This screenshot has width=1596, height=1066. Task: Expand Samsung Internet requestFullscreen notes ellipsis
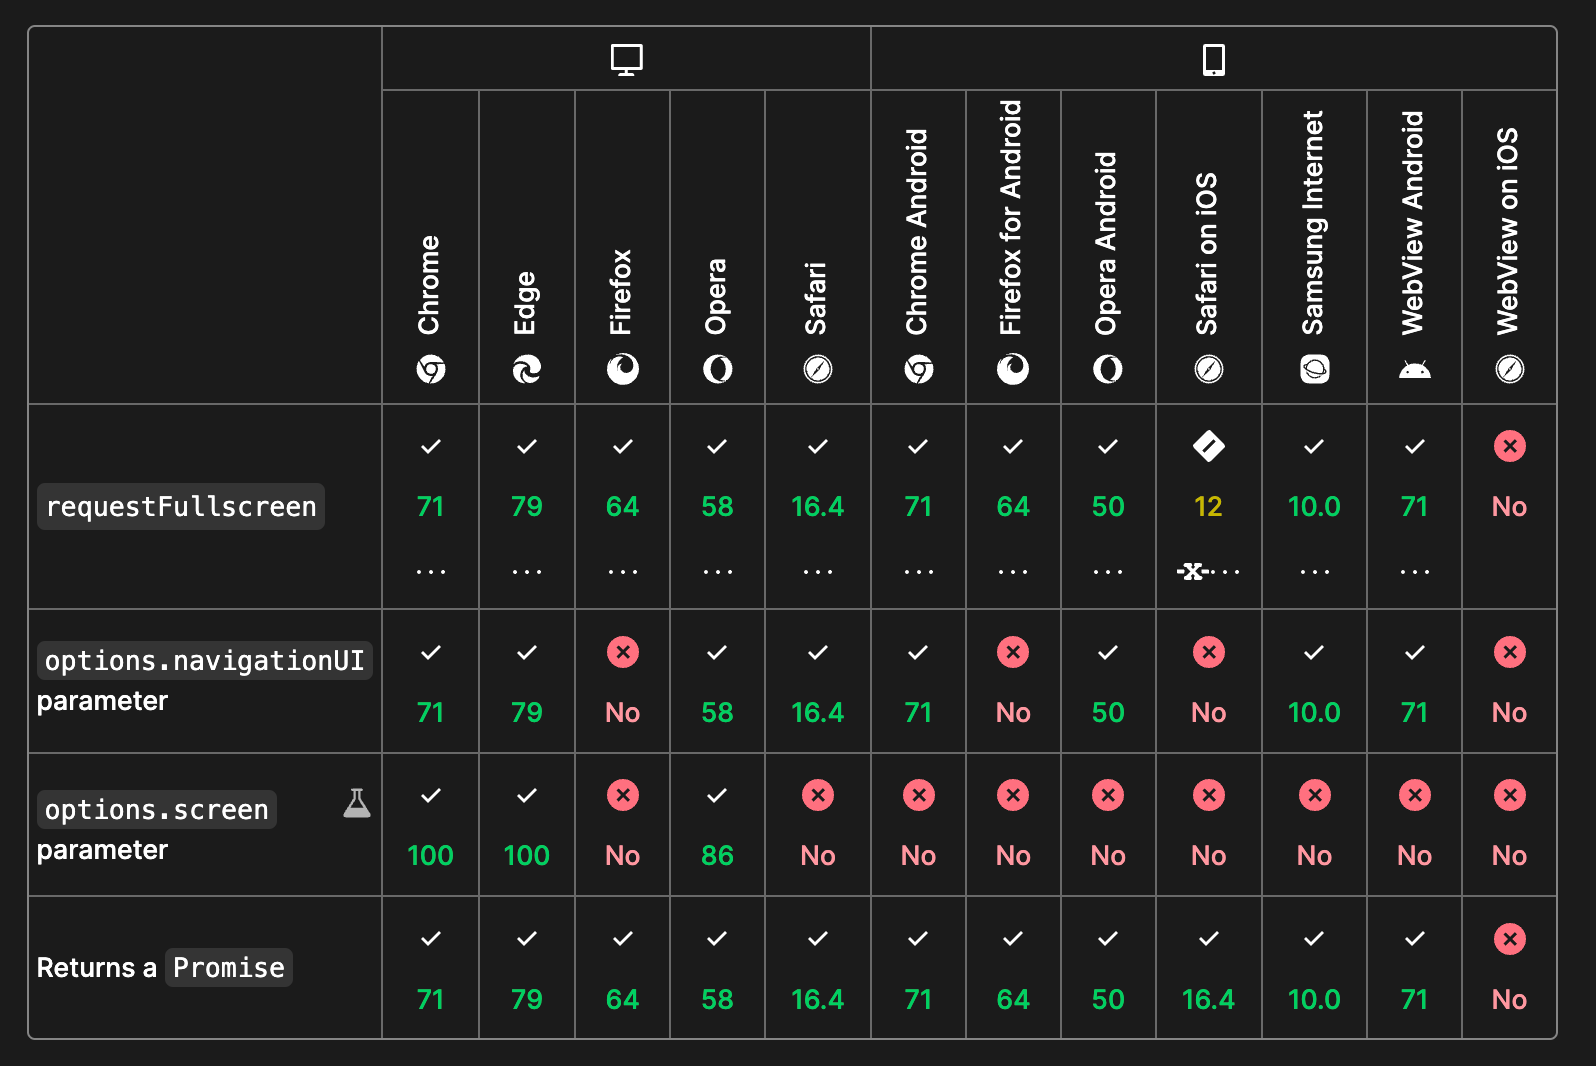point(1314,572)
